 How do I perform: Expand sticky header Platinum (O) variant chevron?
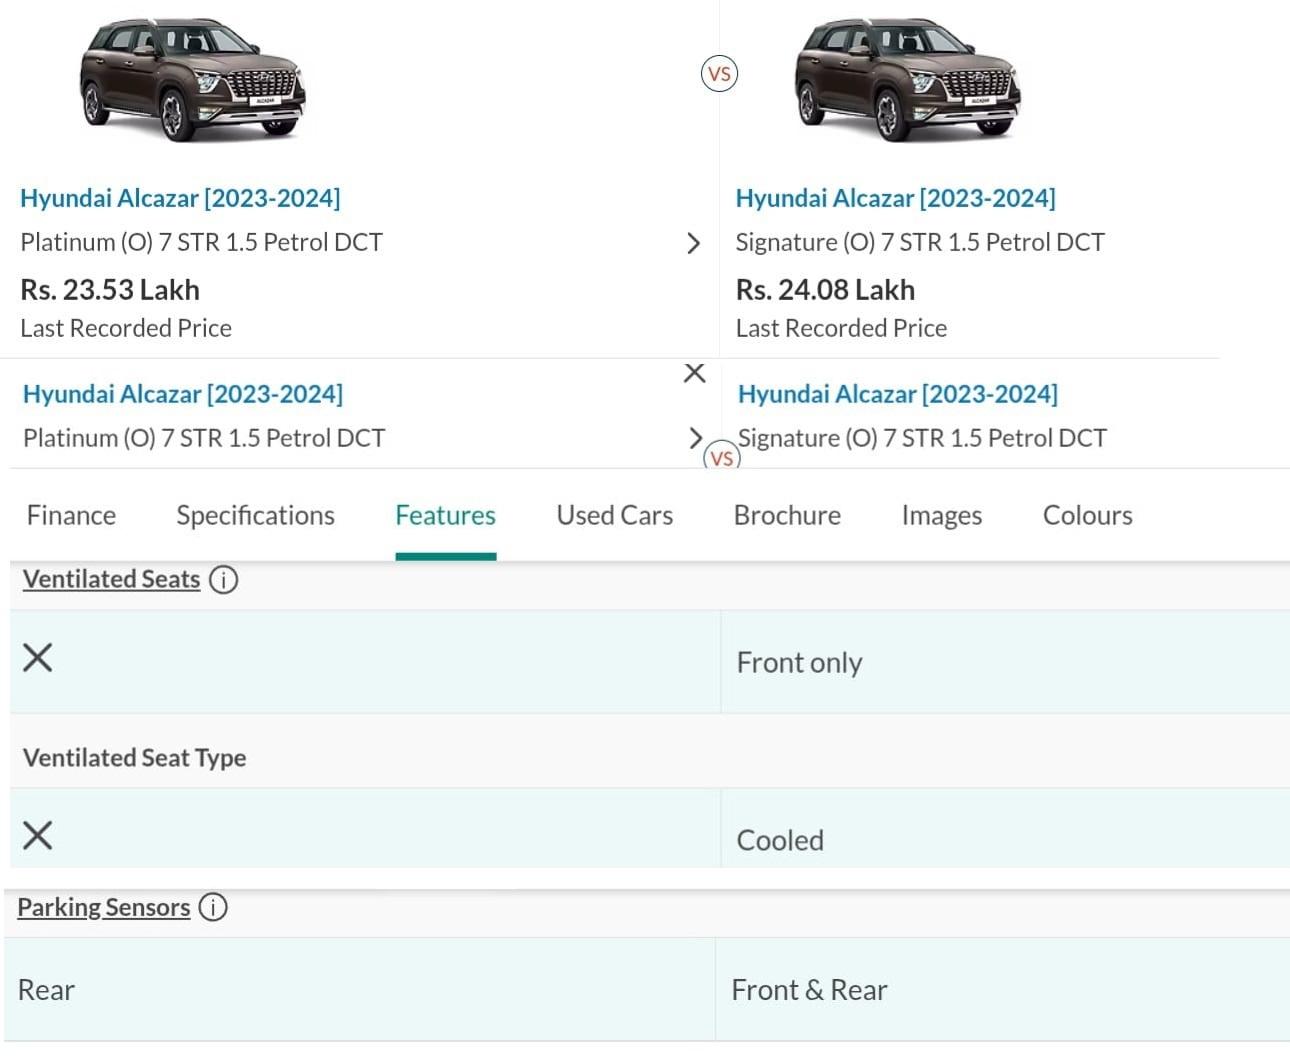click(696, 437)
